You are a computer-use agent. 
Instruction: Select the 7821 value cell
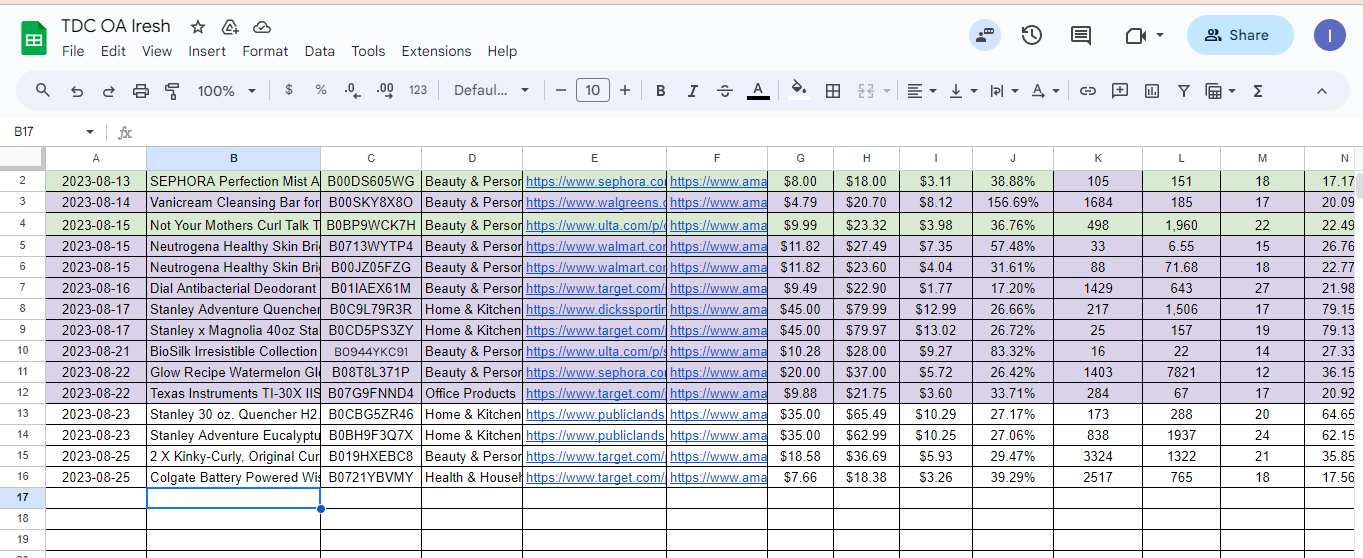(x=1181, y=372)
